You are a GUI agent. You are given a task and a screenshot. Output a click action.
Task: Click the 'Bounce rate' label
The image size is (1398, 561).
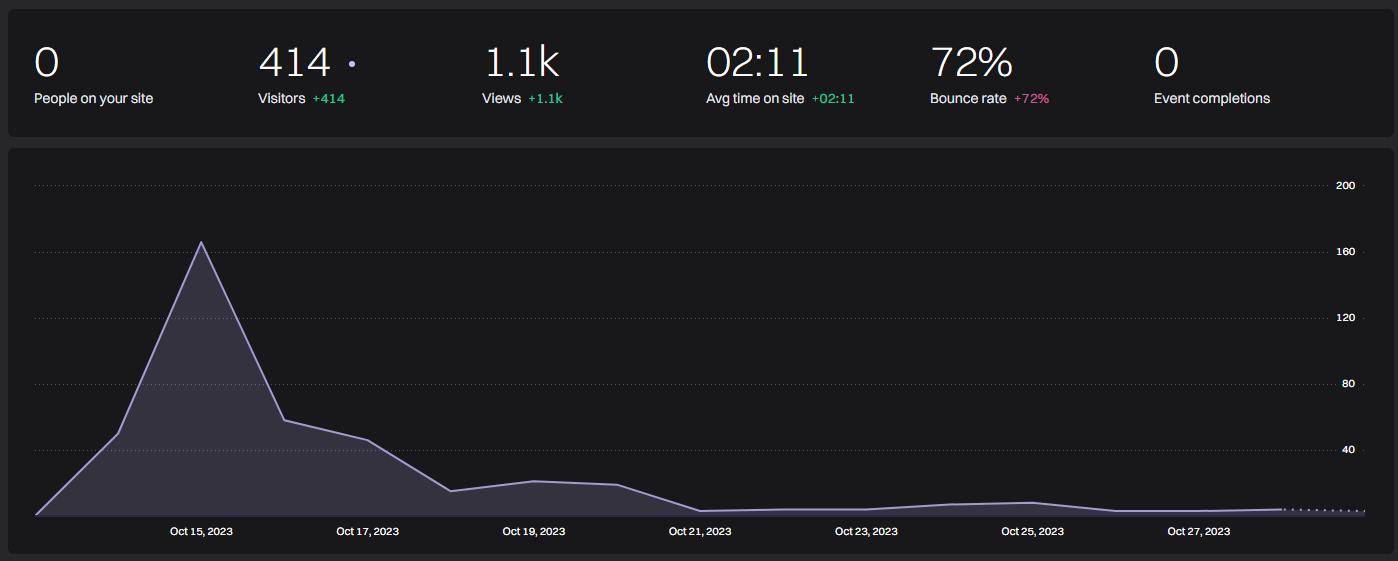(x=968, y=99)
